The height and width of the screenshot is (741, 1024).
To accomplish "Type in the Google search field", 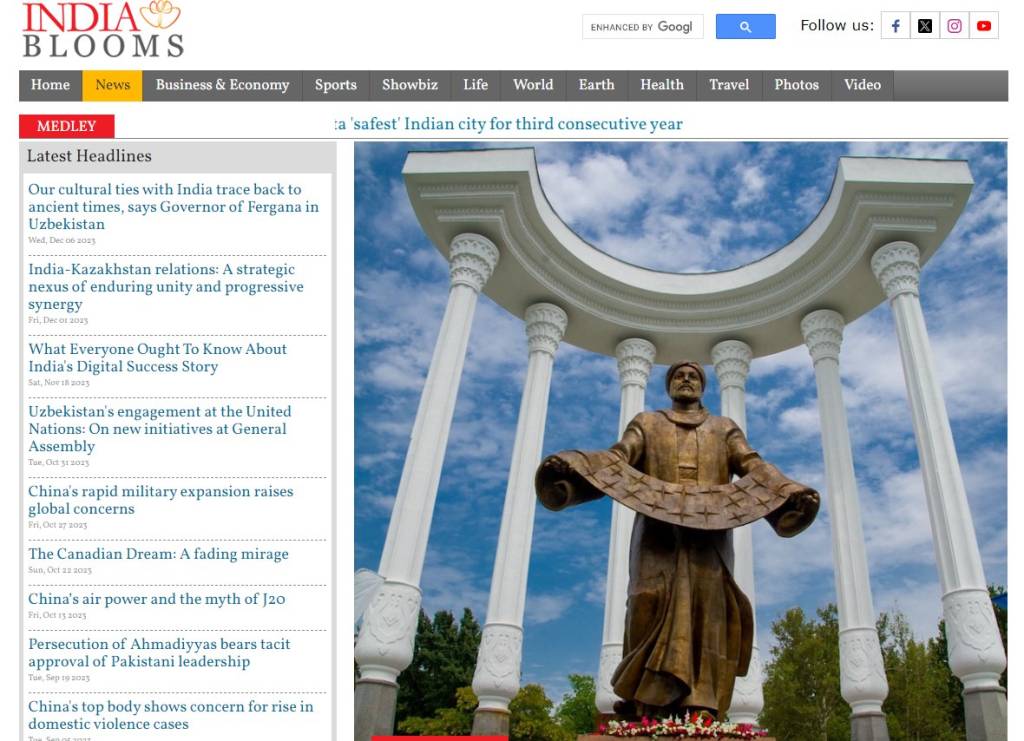I will coord(642,27).
